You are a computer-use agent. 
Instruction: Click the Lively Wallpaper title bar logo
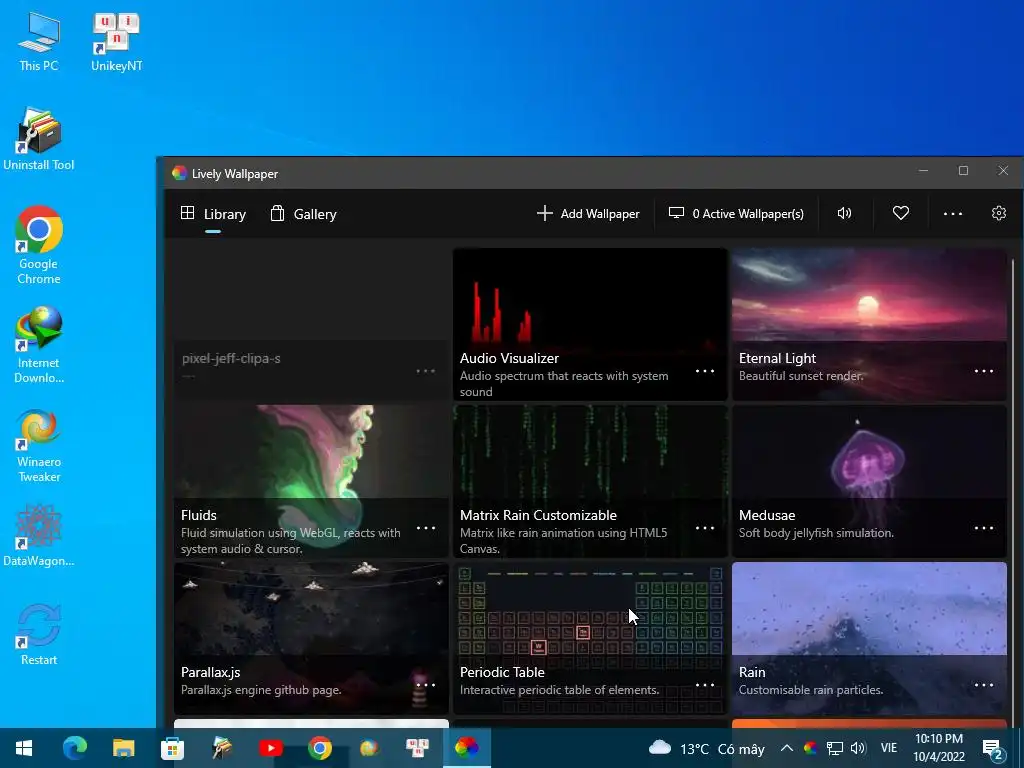tap(179, 173)
